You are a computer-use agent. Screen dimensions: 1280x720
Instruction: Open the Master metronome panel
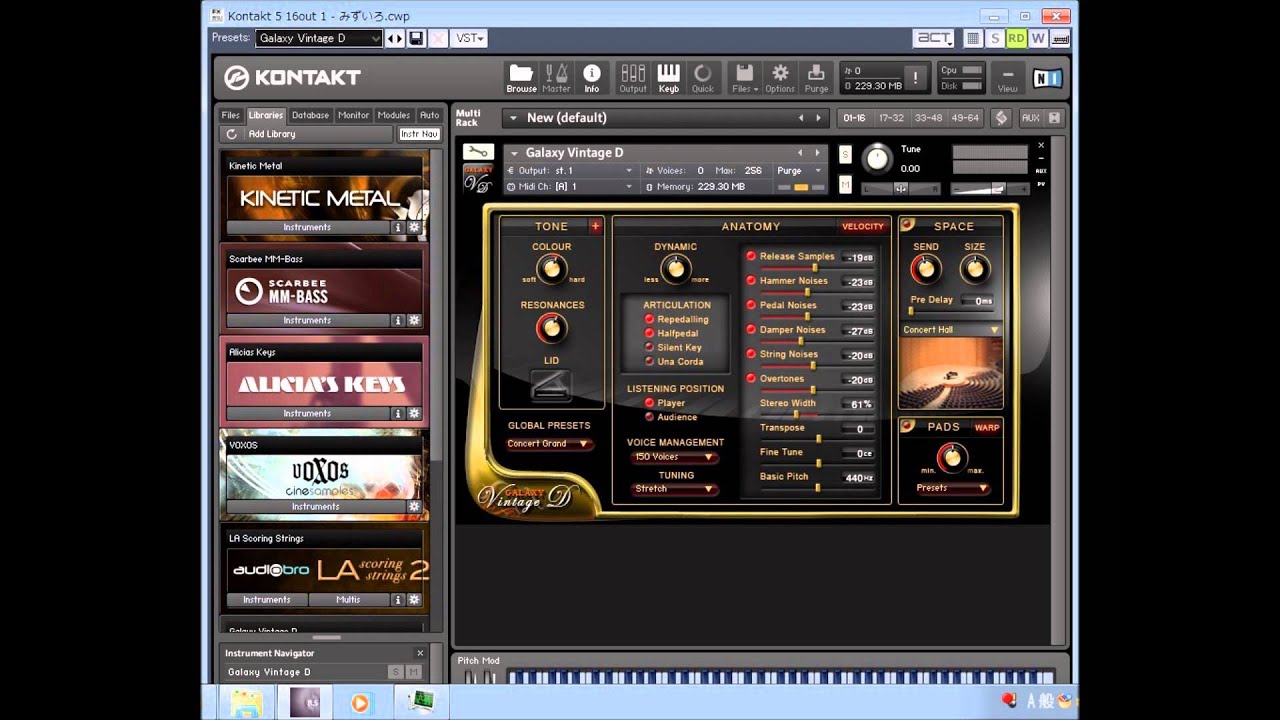(556, 78)
